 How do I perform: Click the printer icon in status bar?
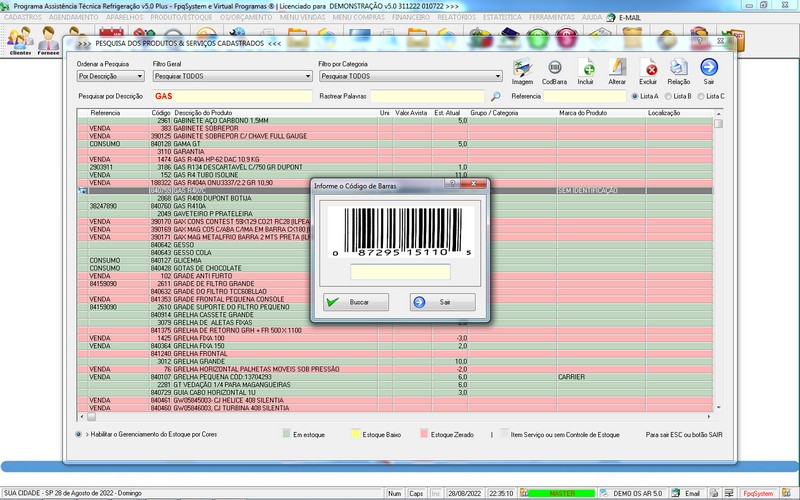point(714,493)
